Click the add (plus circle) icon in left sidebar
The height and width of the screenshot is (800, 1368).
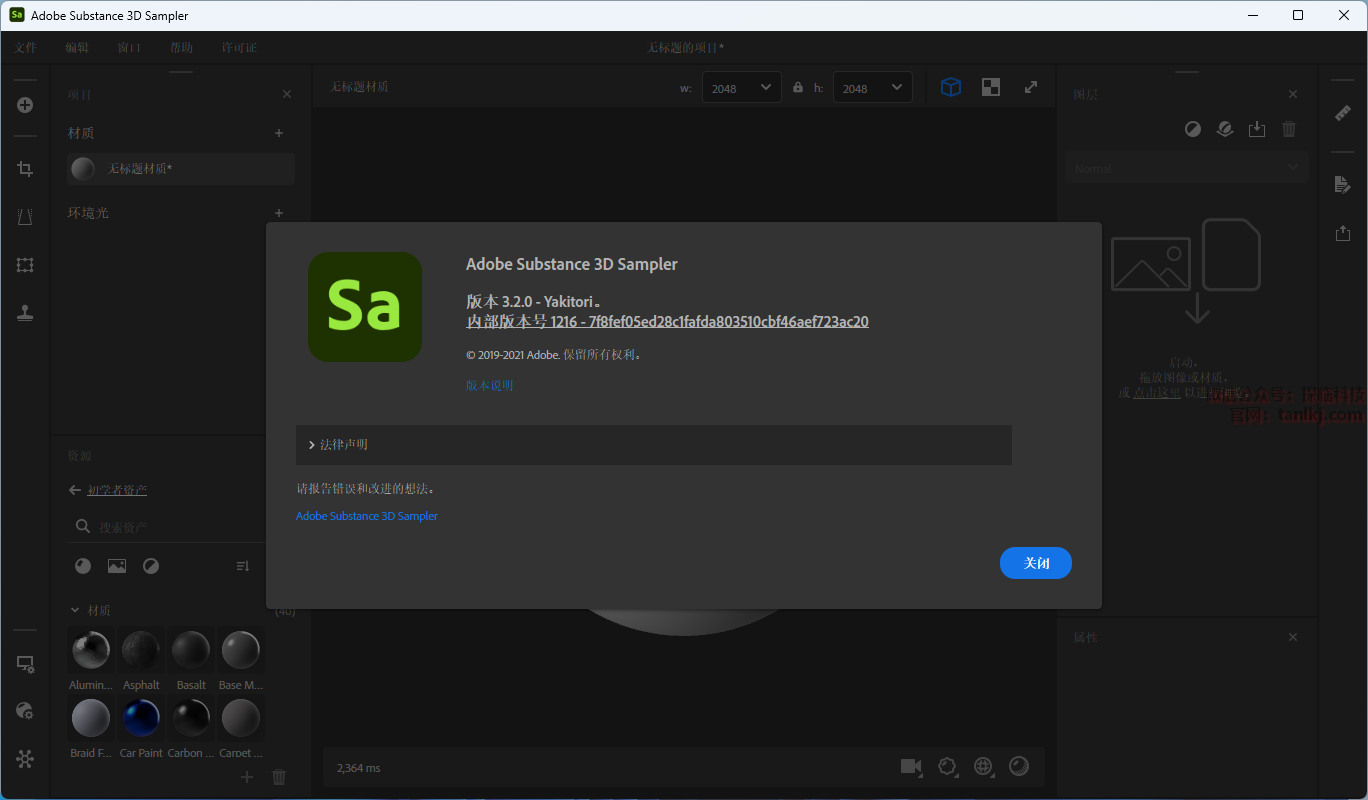pyautogui.click(x=25, y=105)
